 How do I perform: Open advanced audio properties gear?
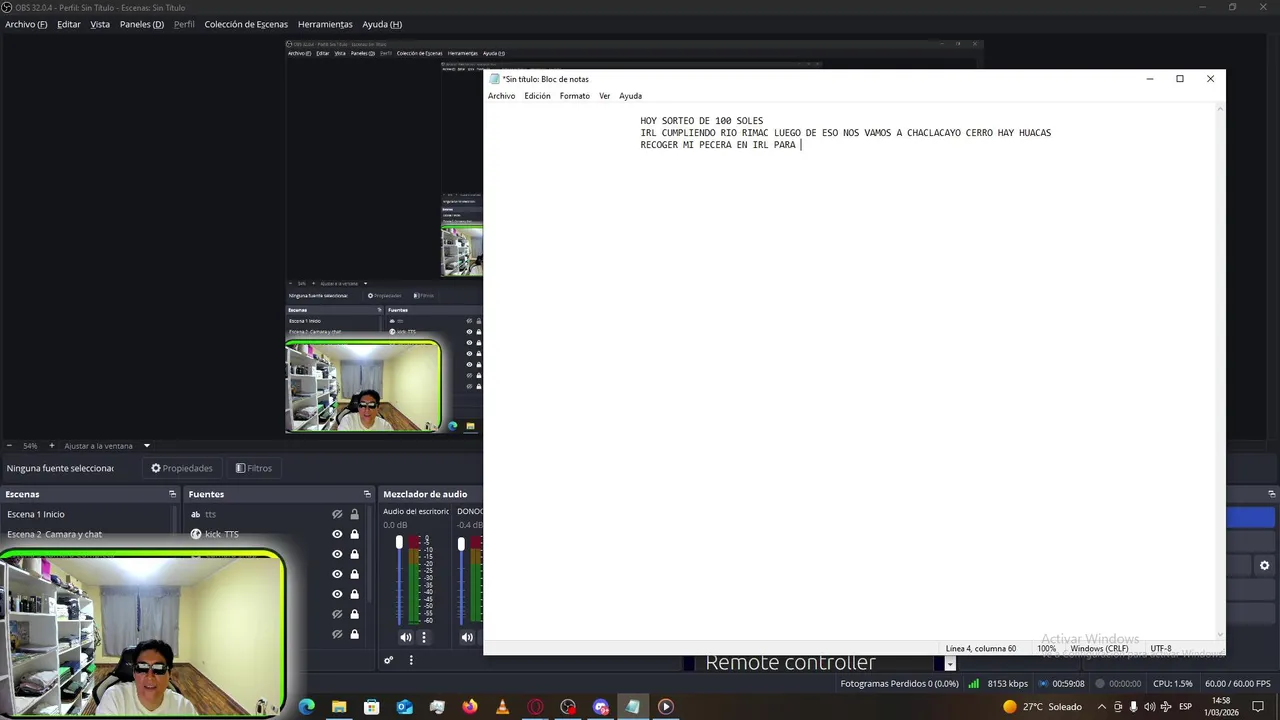click(389, 660)
